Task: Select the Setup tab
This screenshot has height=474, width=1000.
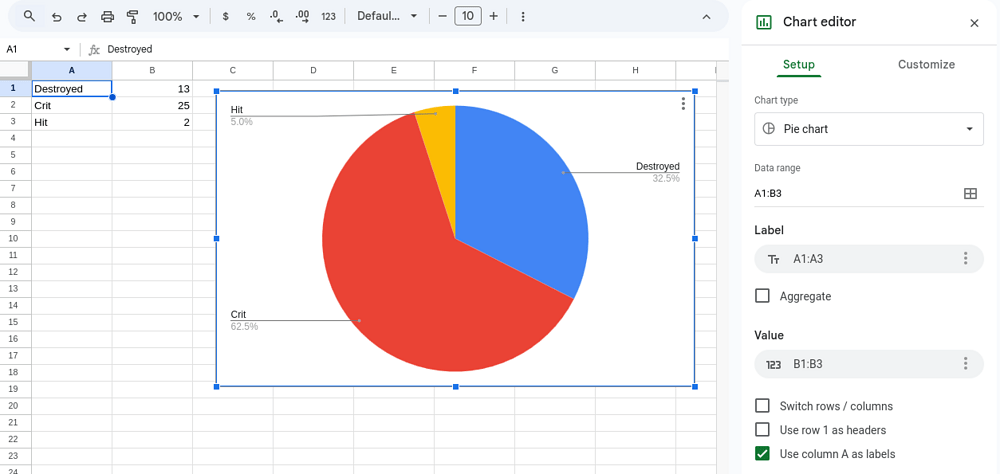Action: [798, 64]
